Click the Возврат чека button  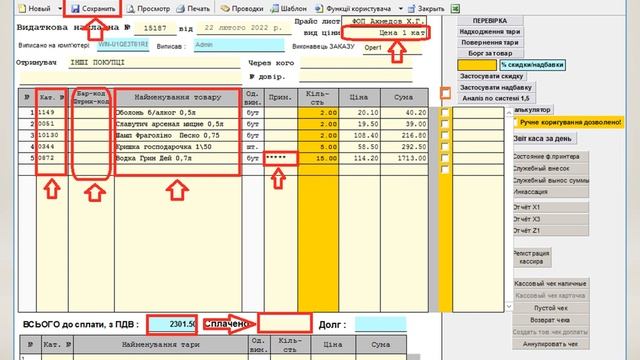click(550, 320)
